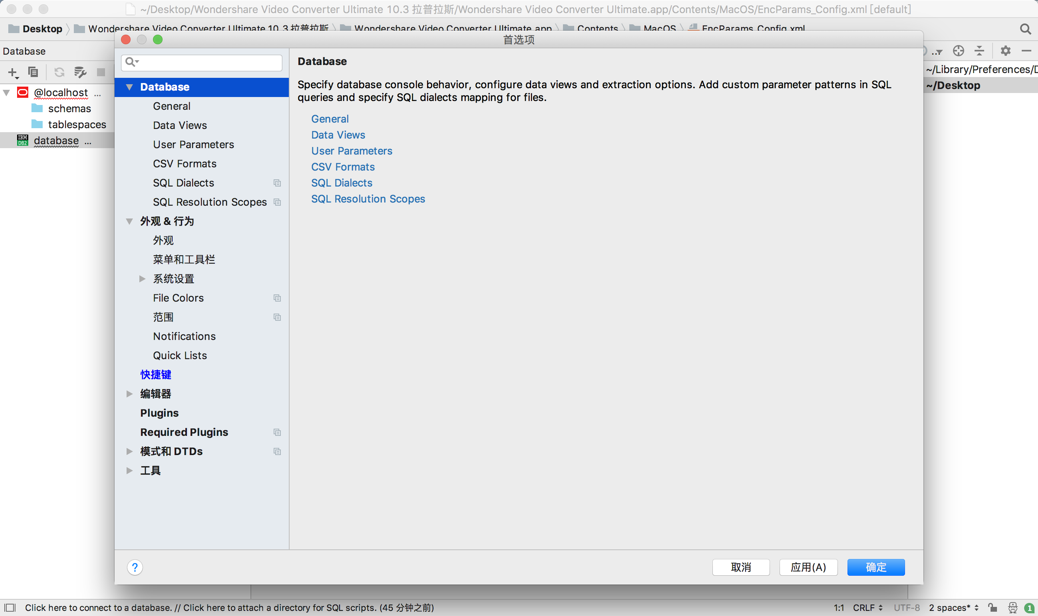The height and width of the screenshot is (616, 1038).
Task: Click the scroll-from-source crosshair icon
Action: click(959, 51)
